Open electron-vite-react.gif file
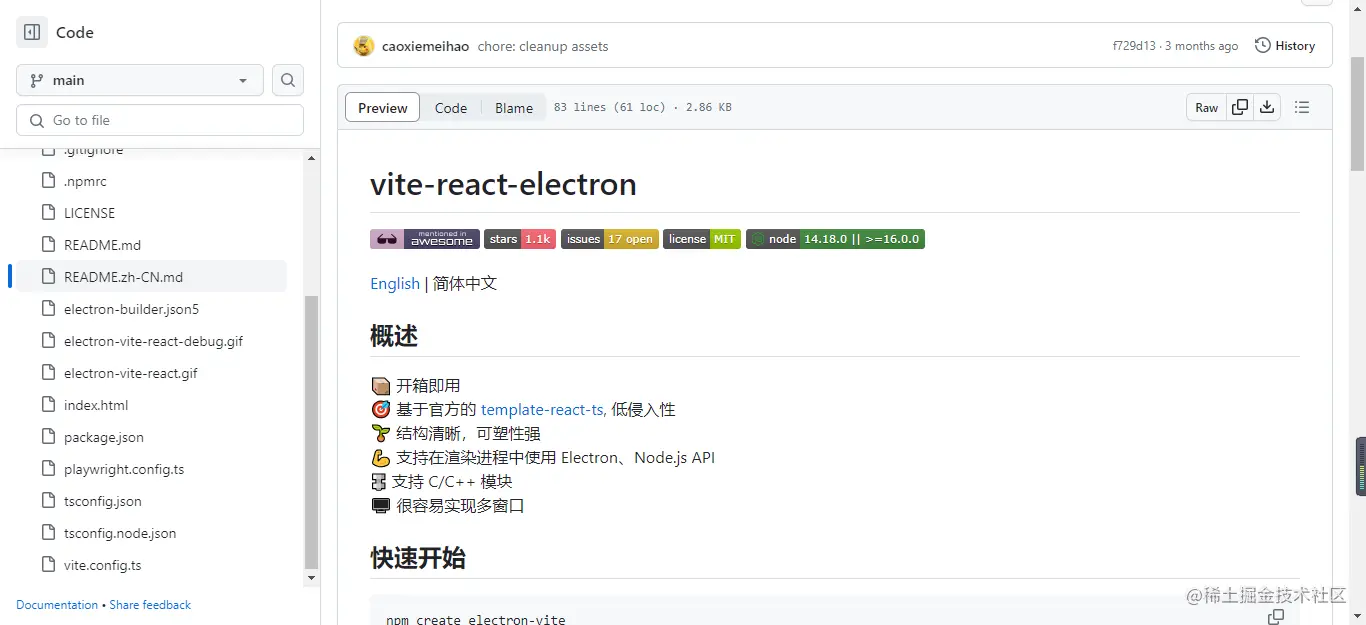The image size is (1366, 625). (131, 373)
